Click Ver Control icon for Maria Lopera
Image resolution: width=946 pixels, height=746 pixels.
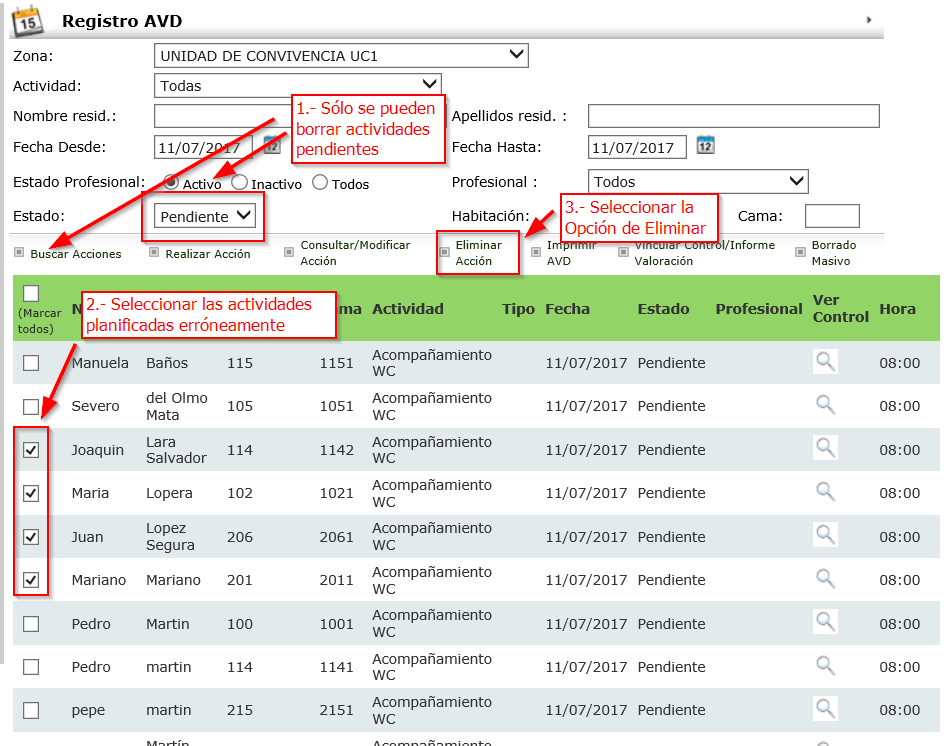pyautogui.click(x=825, y=492)
